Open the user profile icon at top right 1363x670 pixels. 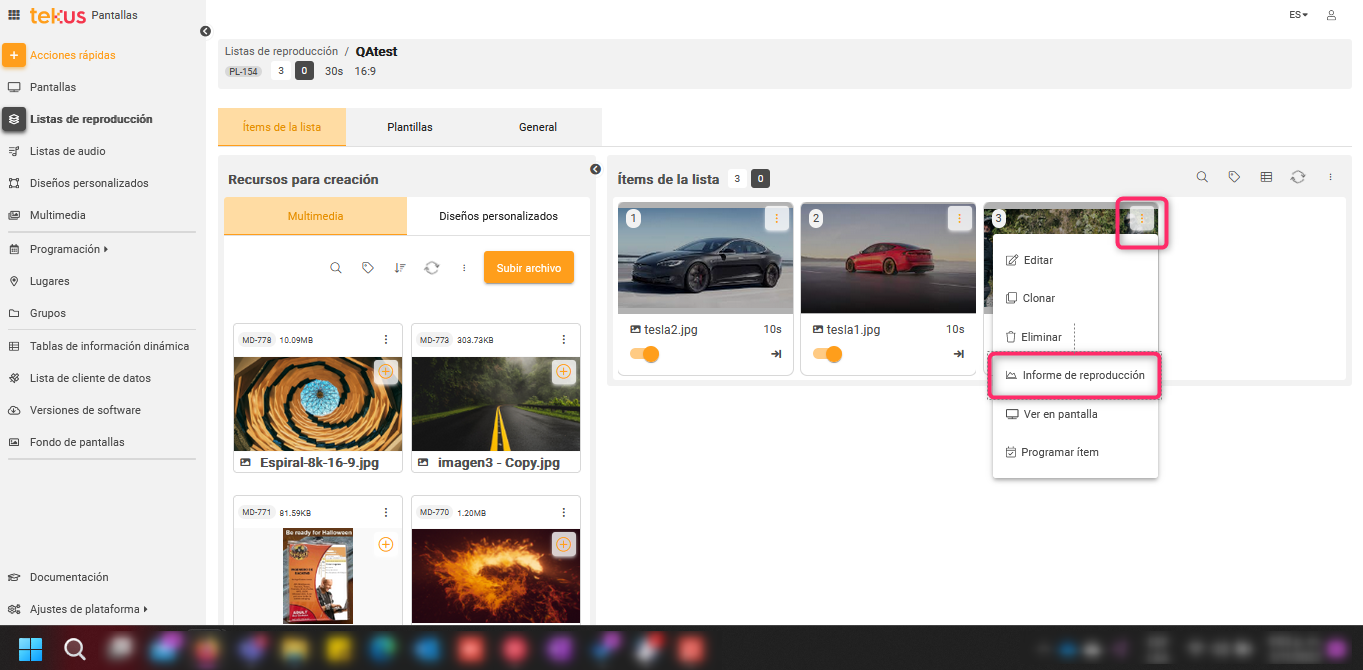click(1331, 15)
